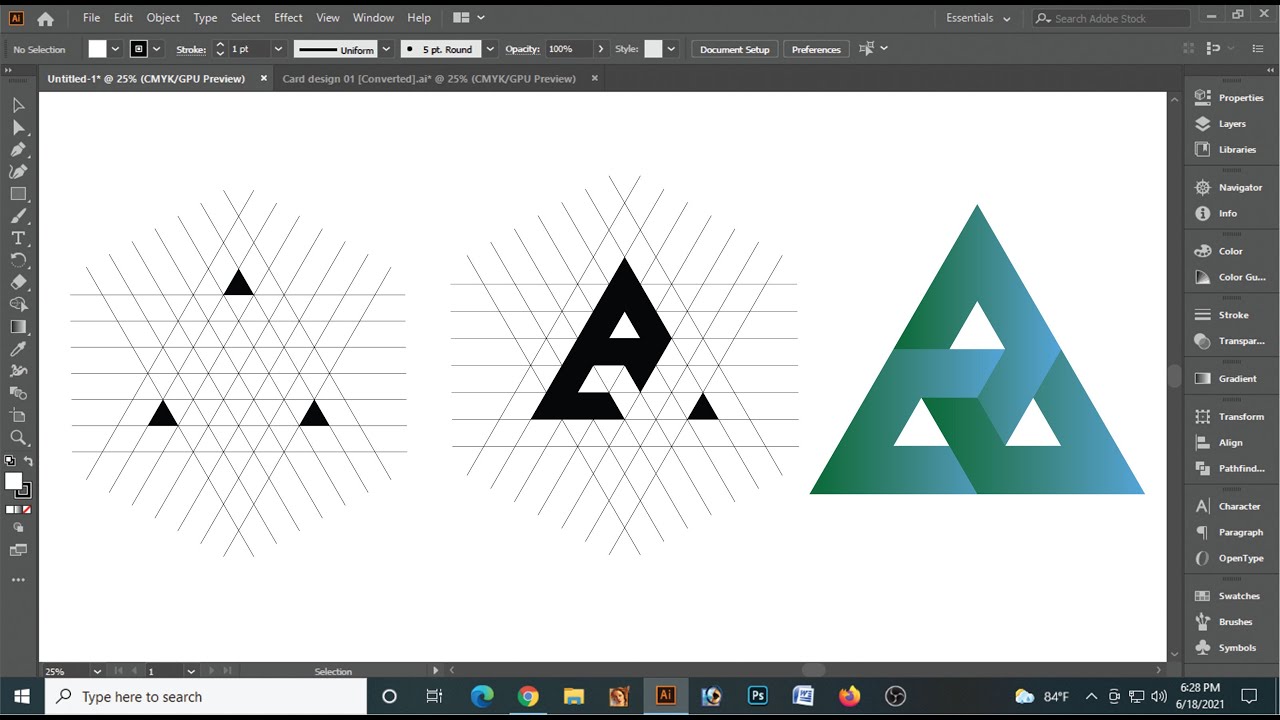Screen dimensions: 1280x720
Task: Open the graphic Style dropdown
Action: [671, 49]
